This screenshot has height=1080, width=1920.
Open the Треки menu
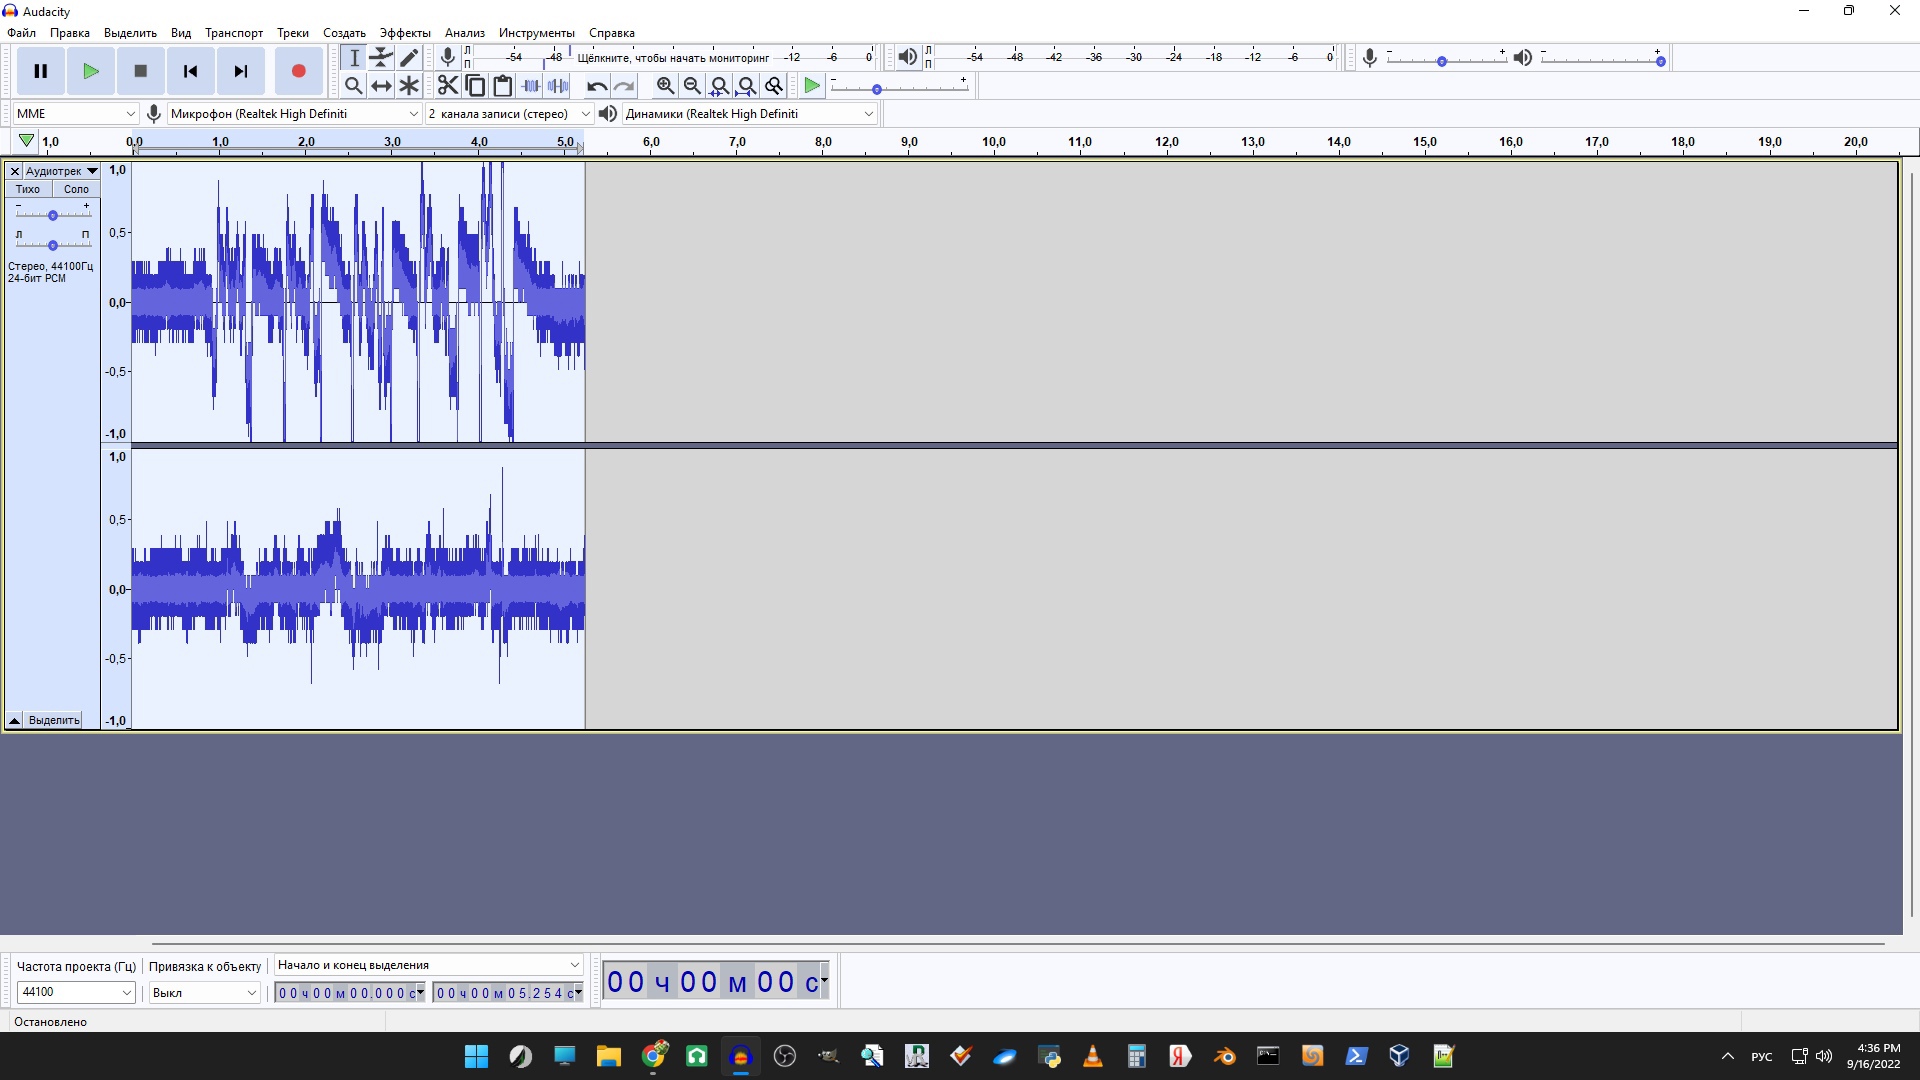[x=293, y=33]
